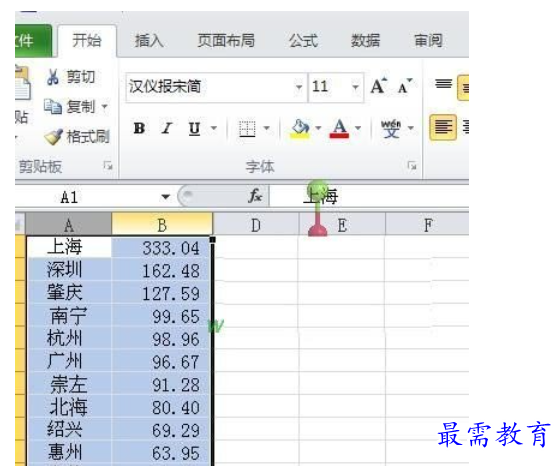
Task: Click the Copy button
Action: [x=75, y=107]
